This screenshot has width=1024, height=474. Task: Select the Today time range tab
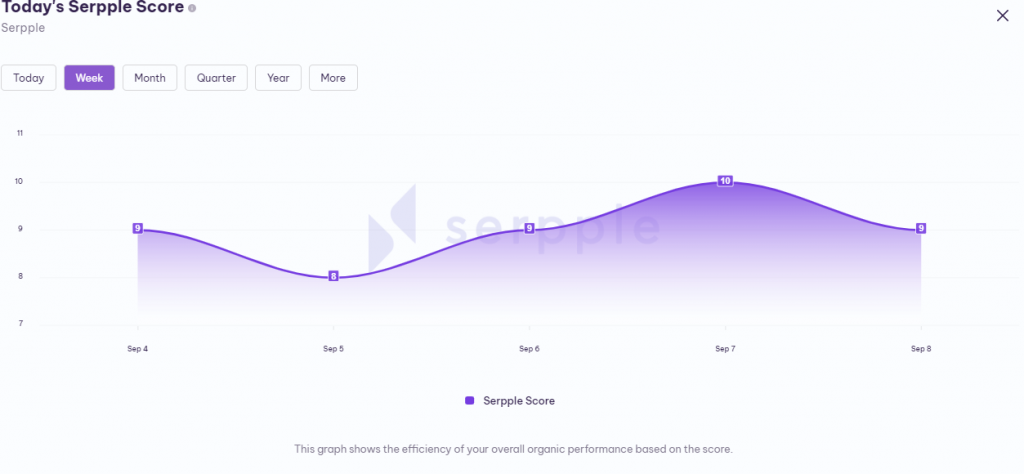pos(29,78)
